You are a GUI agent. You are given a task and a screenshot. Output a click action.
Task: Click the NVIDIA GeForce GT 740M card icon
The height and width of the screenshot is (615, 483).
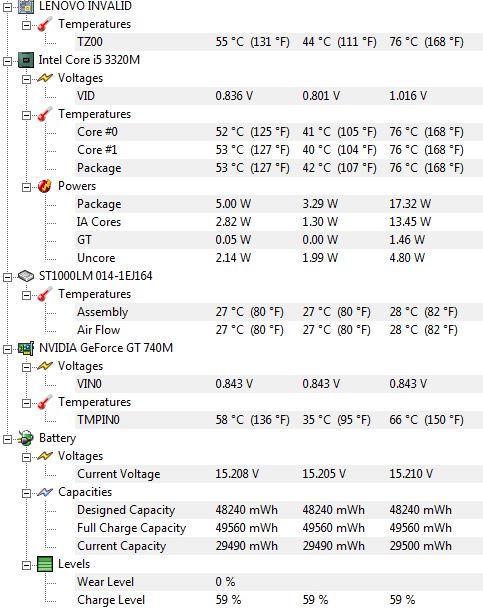tap(26, 348)
